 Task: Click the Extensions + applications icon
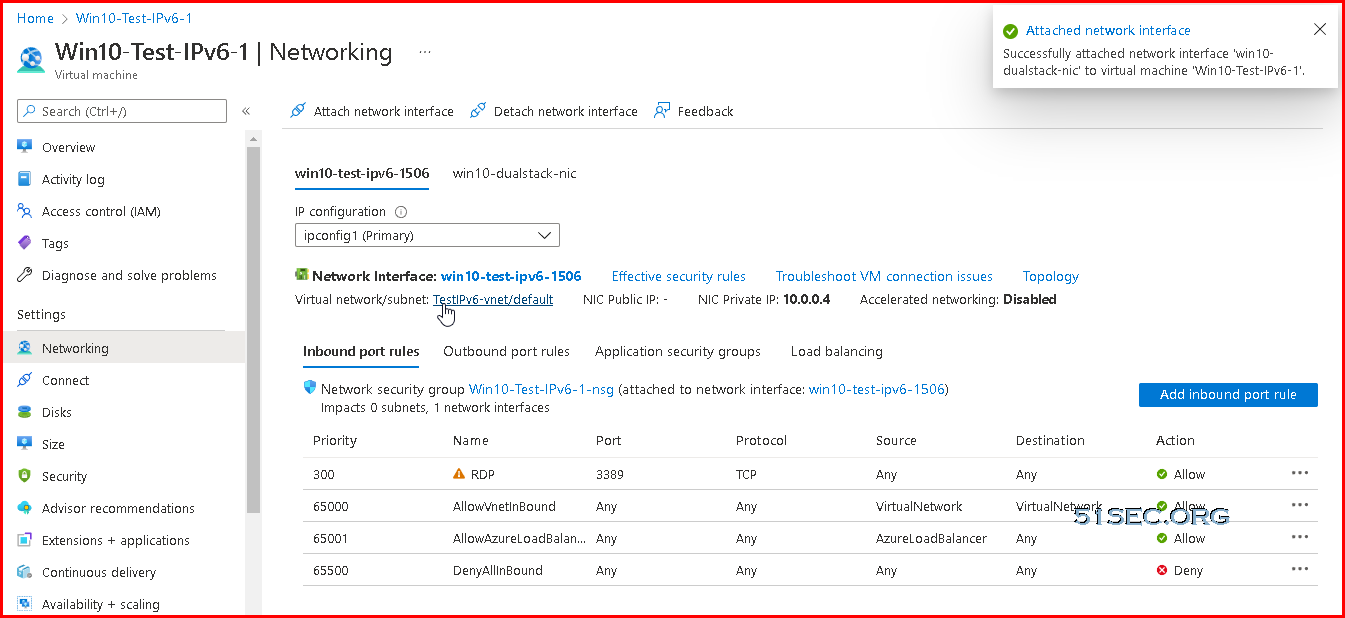[x=25, y=540]
